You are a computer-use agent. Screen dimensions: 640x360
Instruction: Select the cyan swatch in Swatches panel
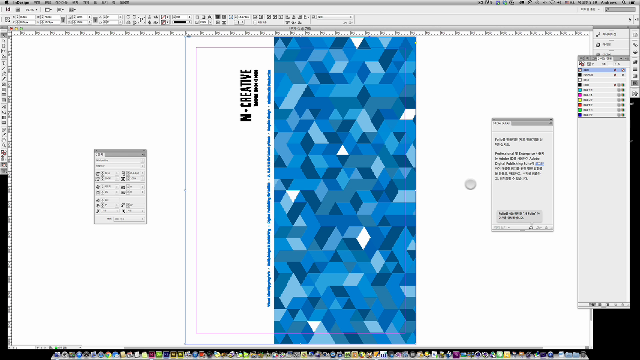pos(602,90)
